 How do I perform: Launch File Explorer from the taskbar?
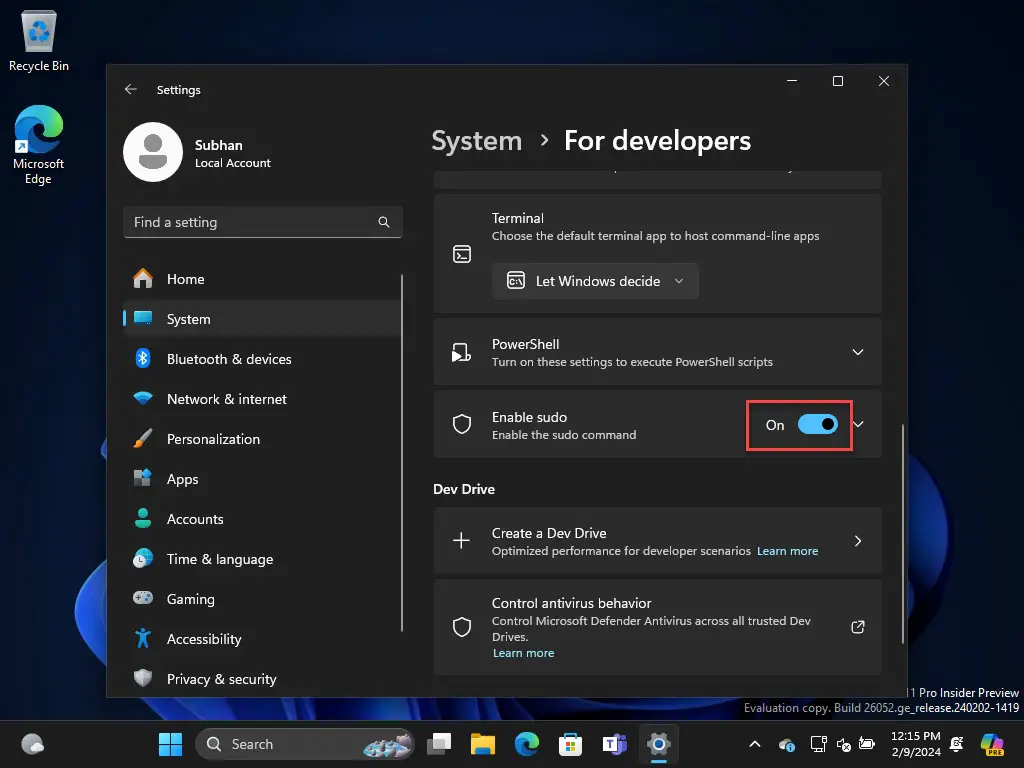coord(483,744)
